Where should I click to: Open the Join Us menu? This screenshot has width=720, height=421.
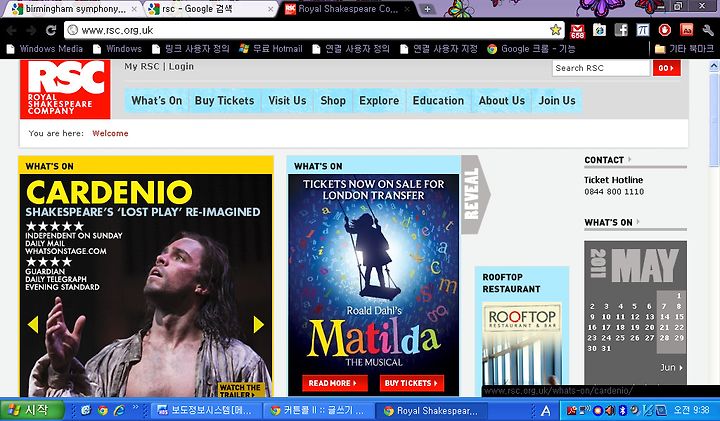coord(557,101)
